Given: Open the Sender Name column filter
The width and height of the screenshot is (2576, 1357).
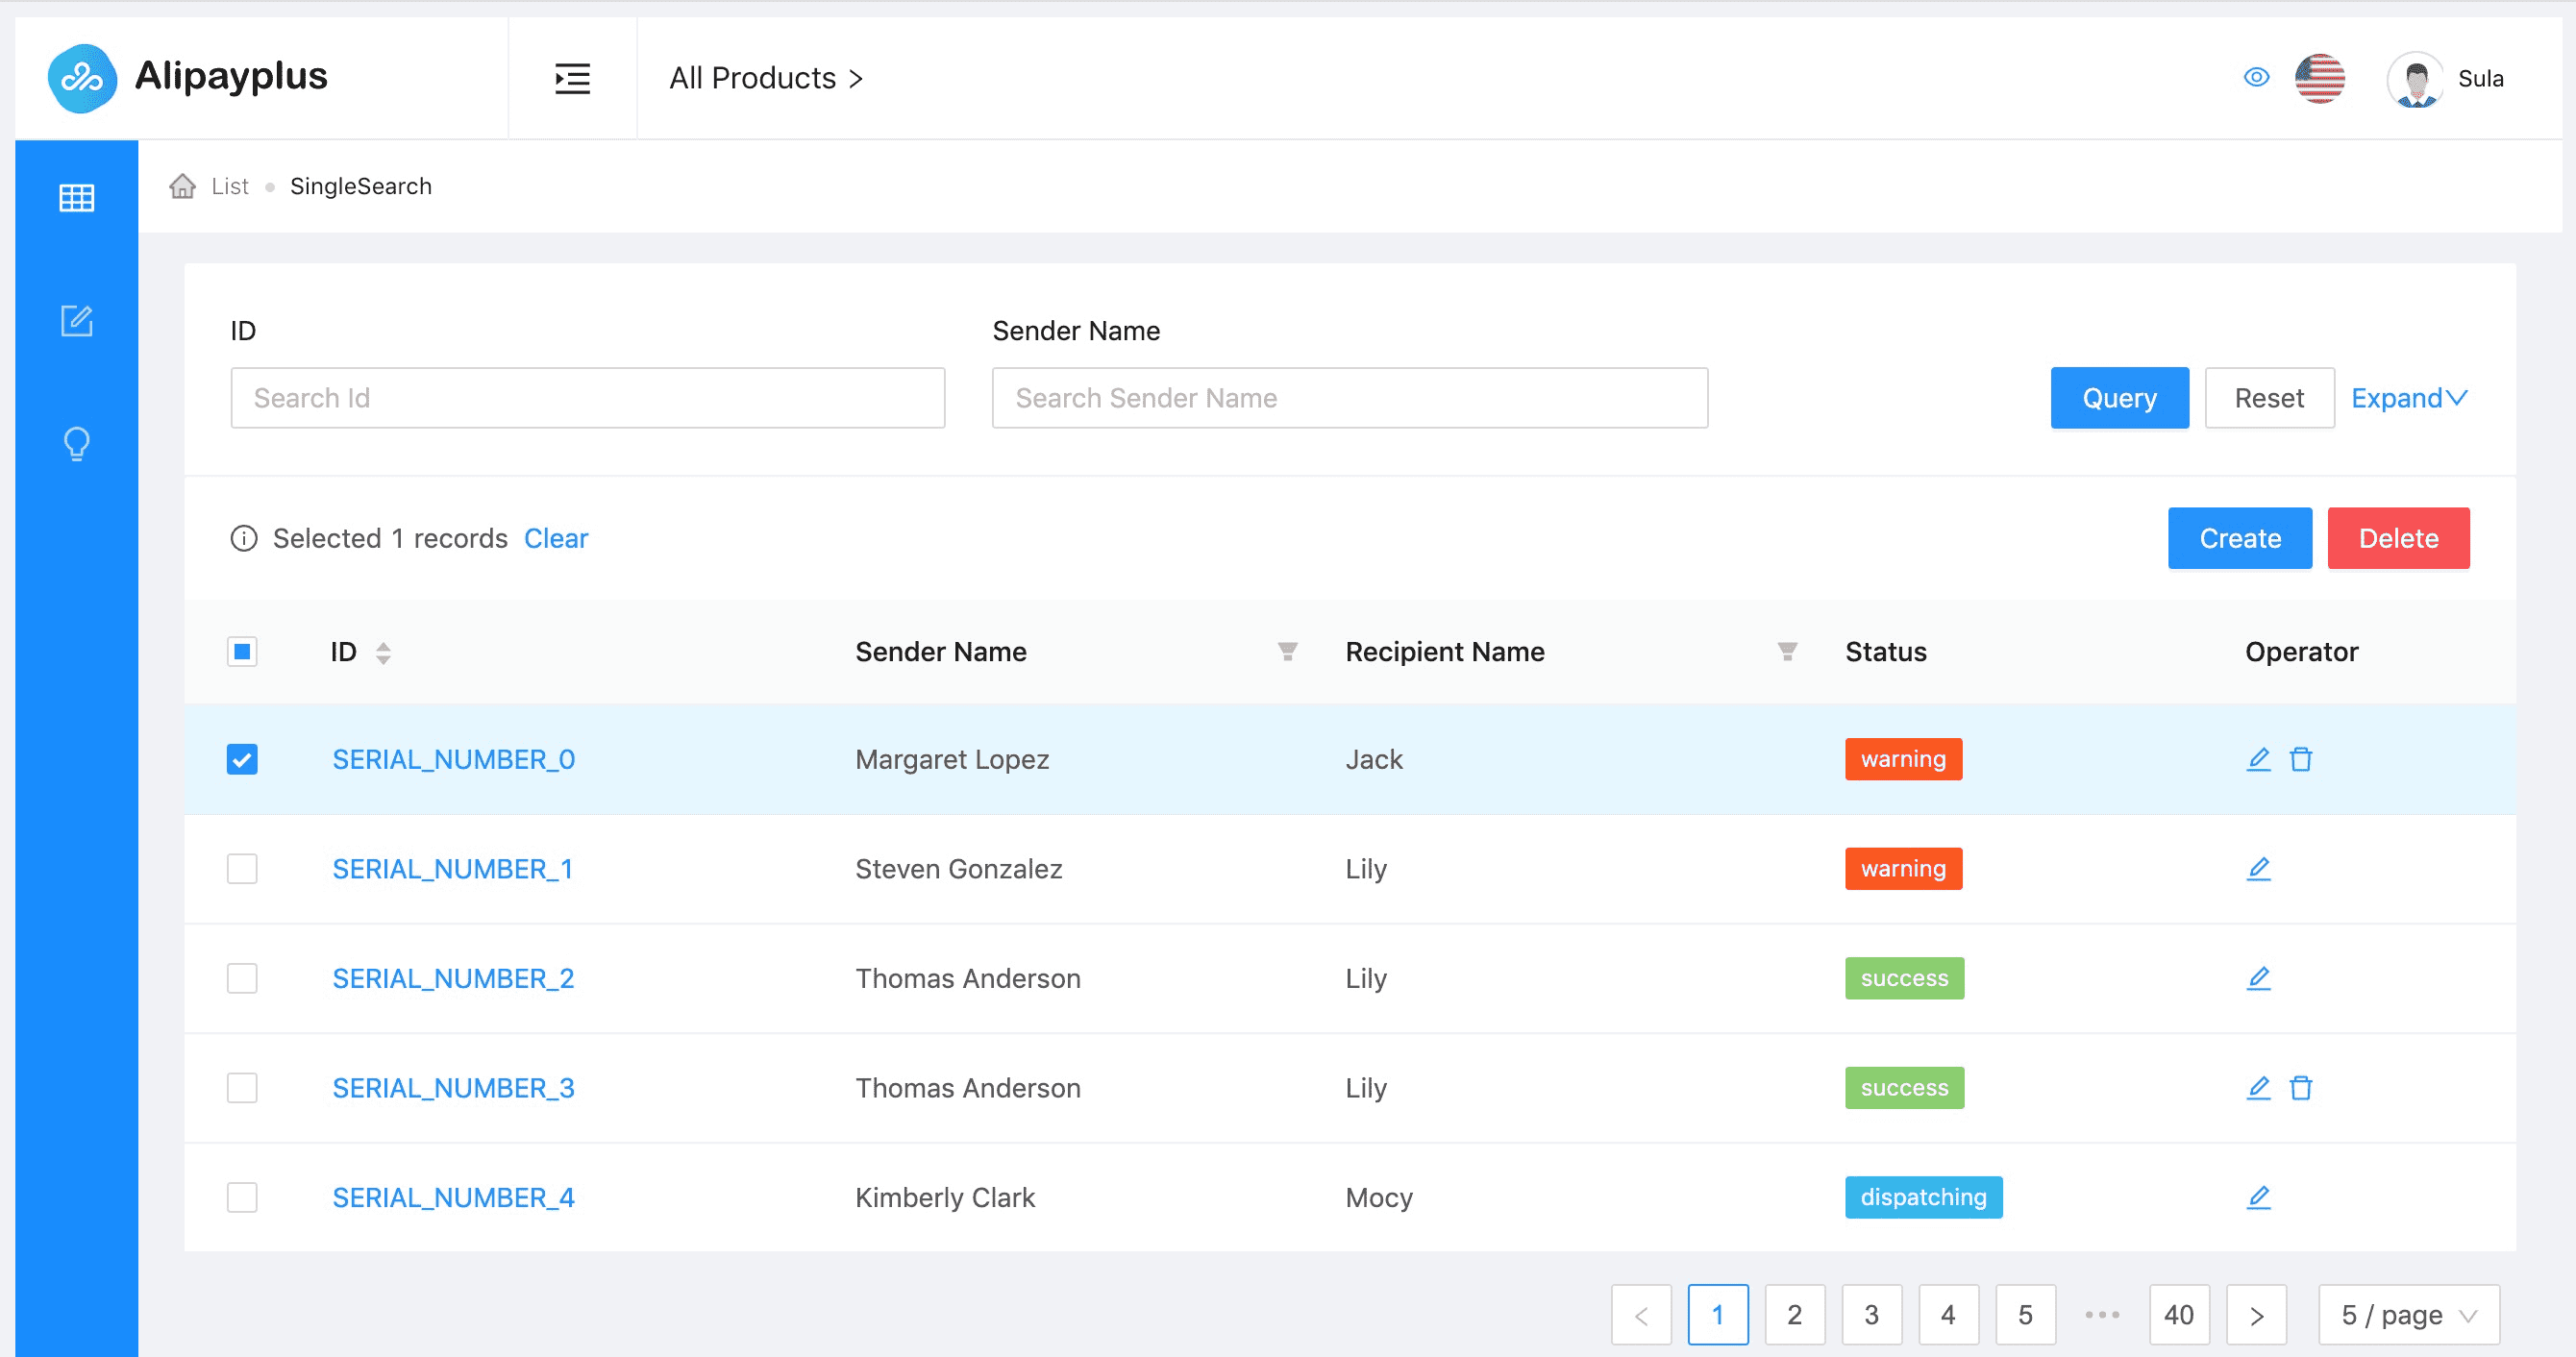Looking at the screenshot, I should coord(1287,652).
